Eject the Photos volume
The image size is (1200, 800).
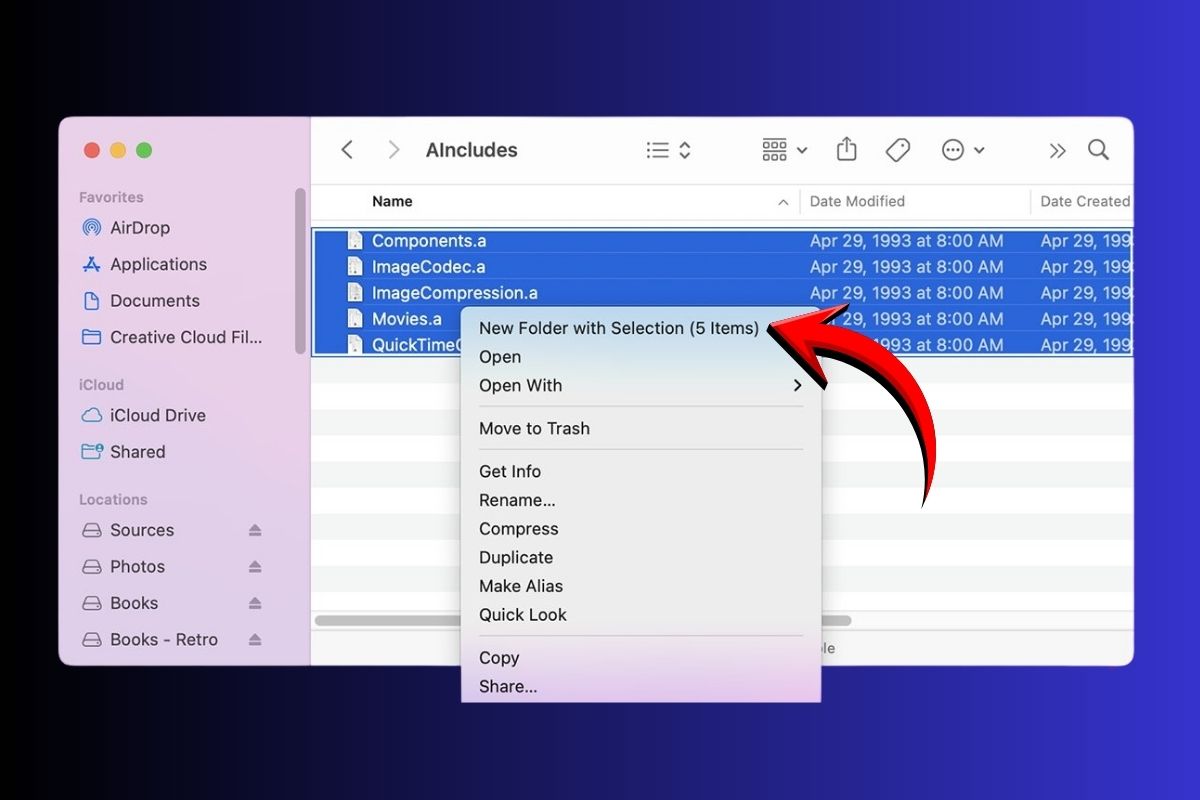tap(255, 567)
